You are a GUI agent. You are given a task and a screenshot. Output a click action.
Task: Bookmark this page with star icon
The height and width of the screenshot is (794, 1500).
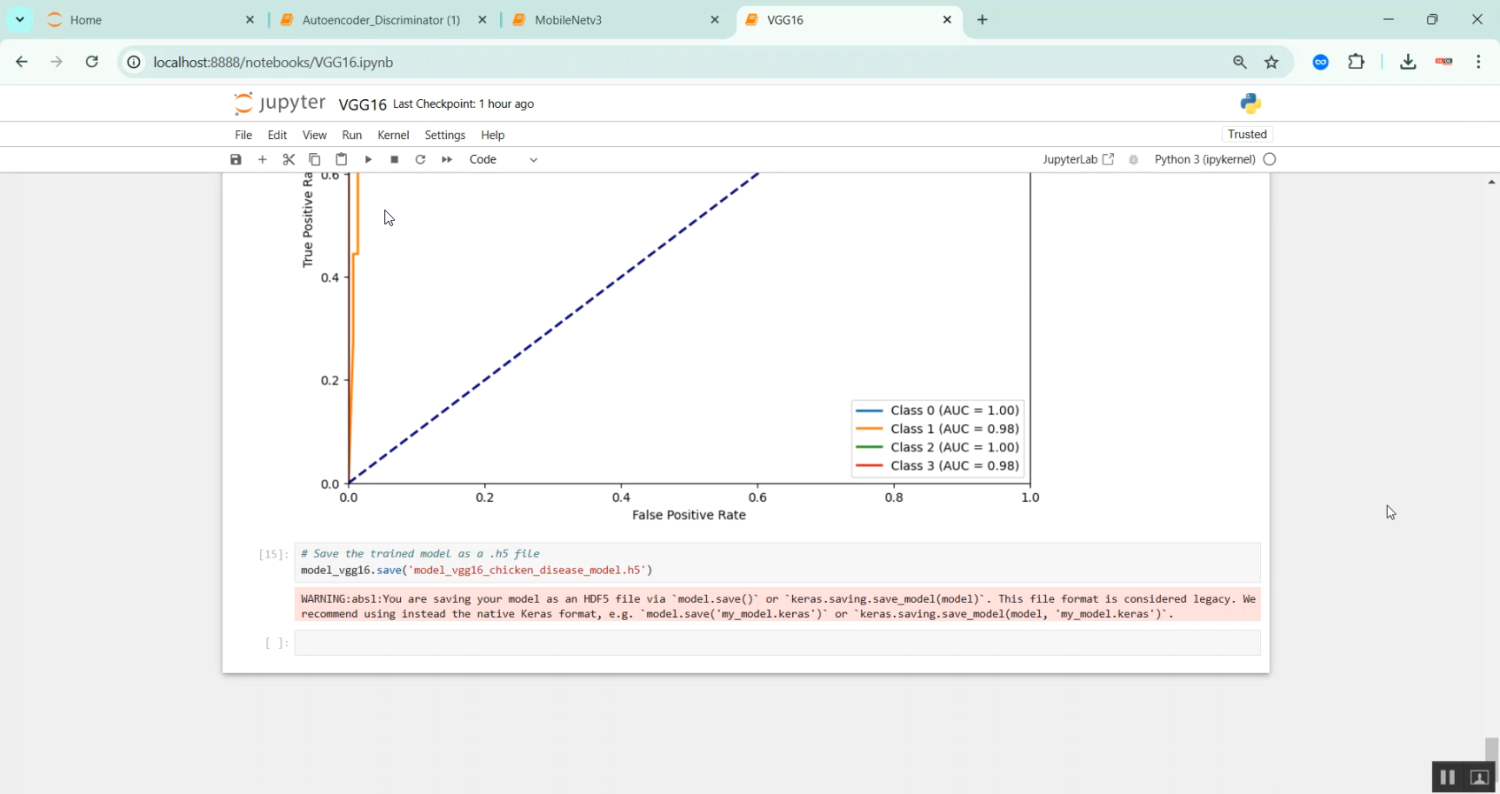point(1271,62)
